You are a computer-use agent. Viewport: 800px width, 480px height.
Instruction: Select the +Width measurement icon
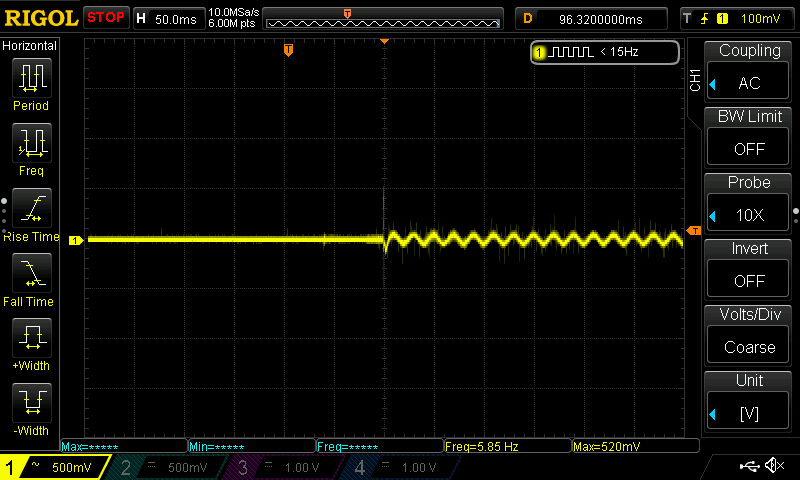(31, 338)
